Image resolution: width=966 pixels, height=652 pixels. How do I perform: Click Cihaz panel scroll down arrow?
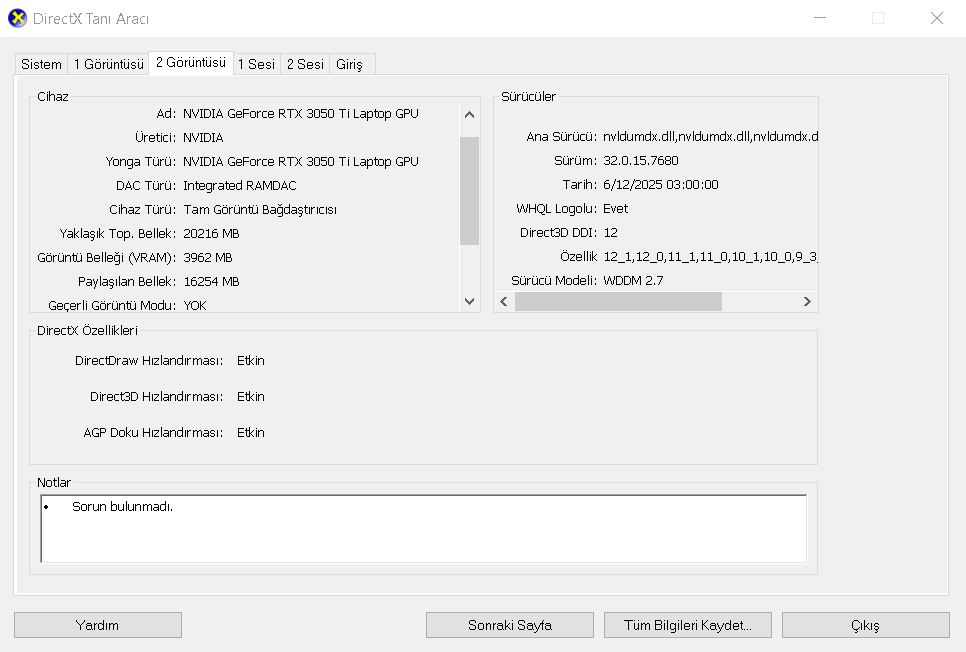469,301
